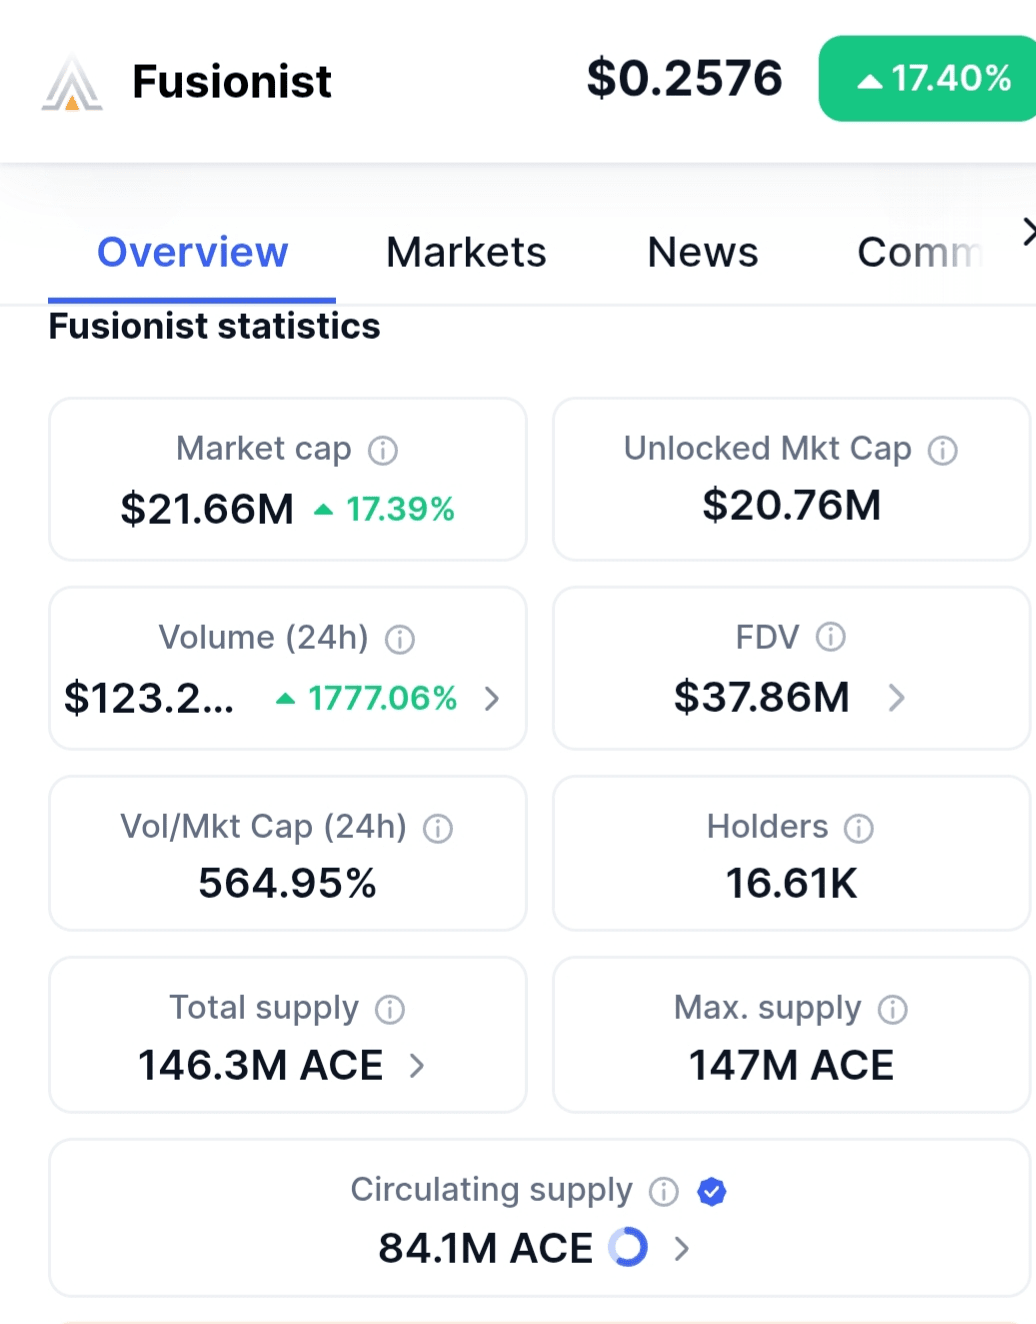Open the Volume (24h) info tooltip icon
1036x1324 pixels.
pos(400,639)
